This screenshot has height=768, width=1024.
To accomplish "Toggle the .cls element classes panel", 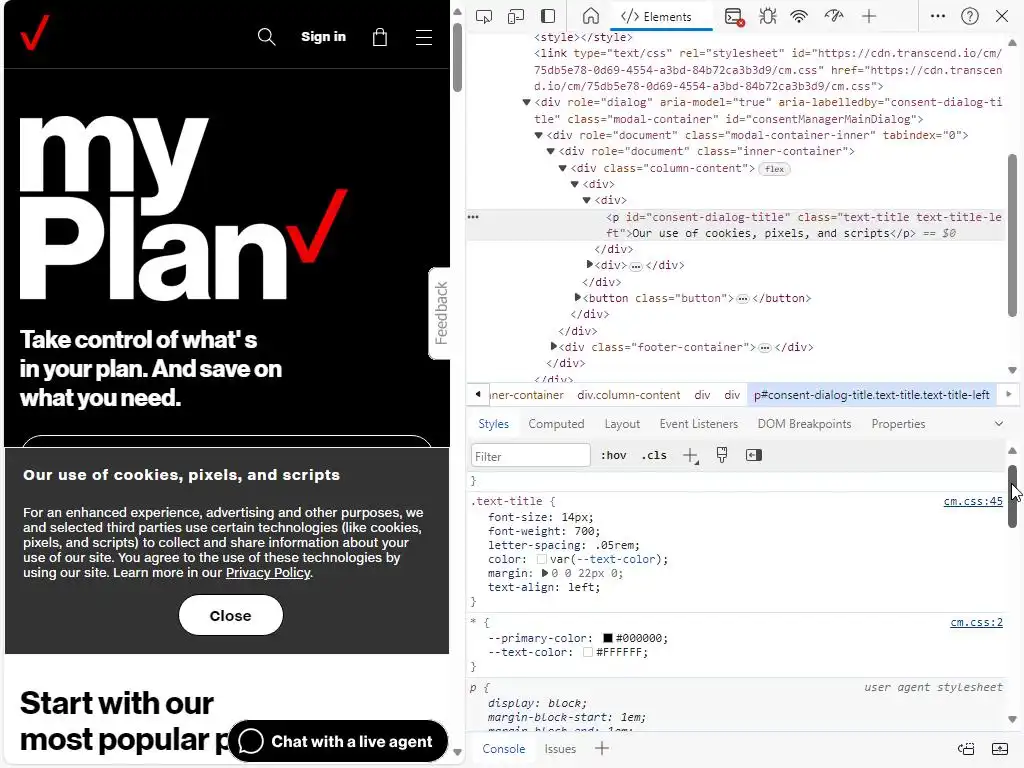I will point(654,455).
